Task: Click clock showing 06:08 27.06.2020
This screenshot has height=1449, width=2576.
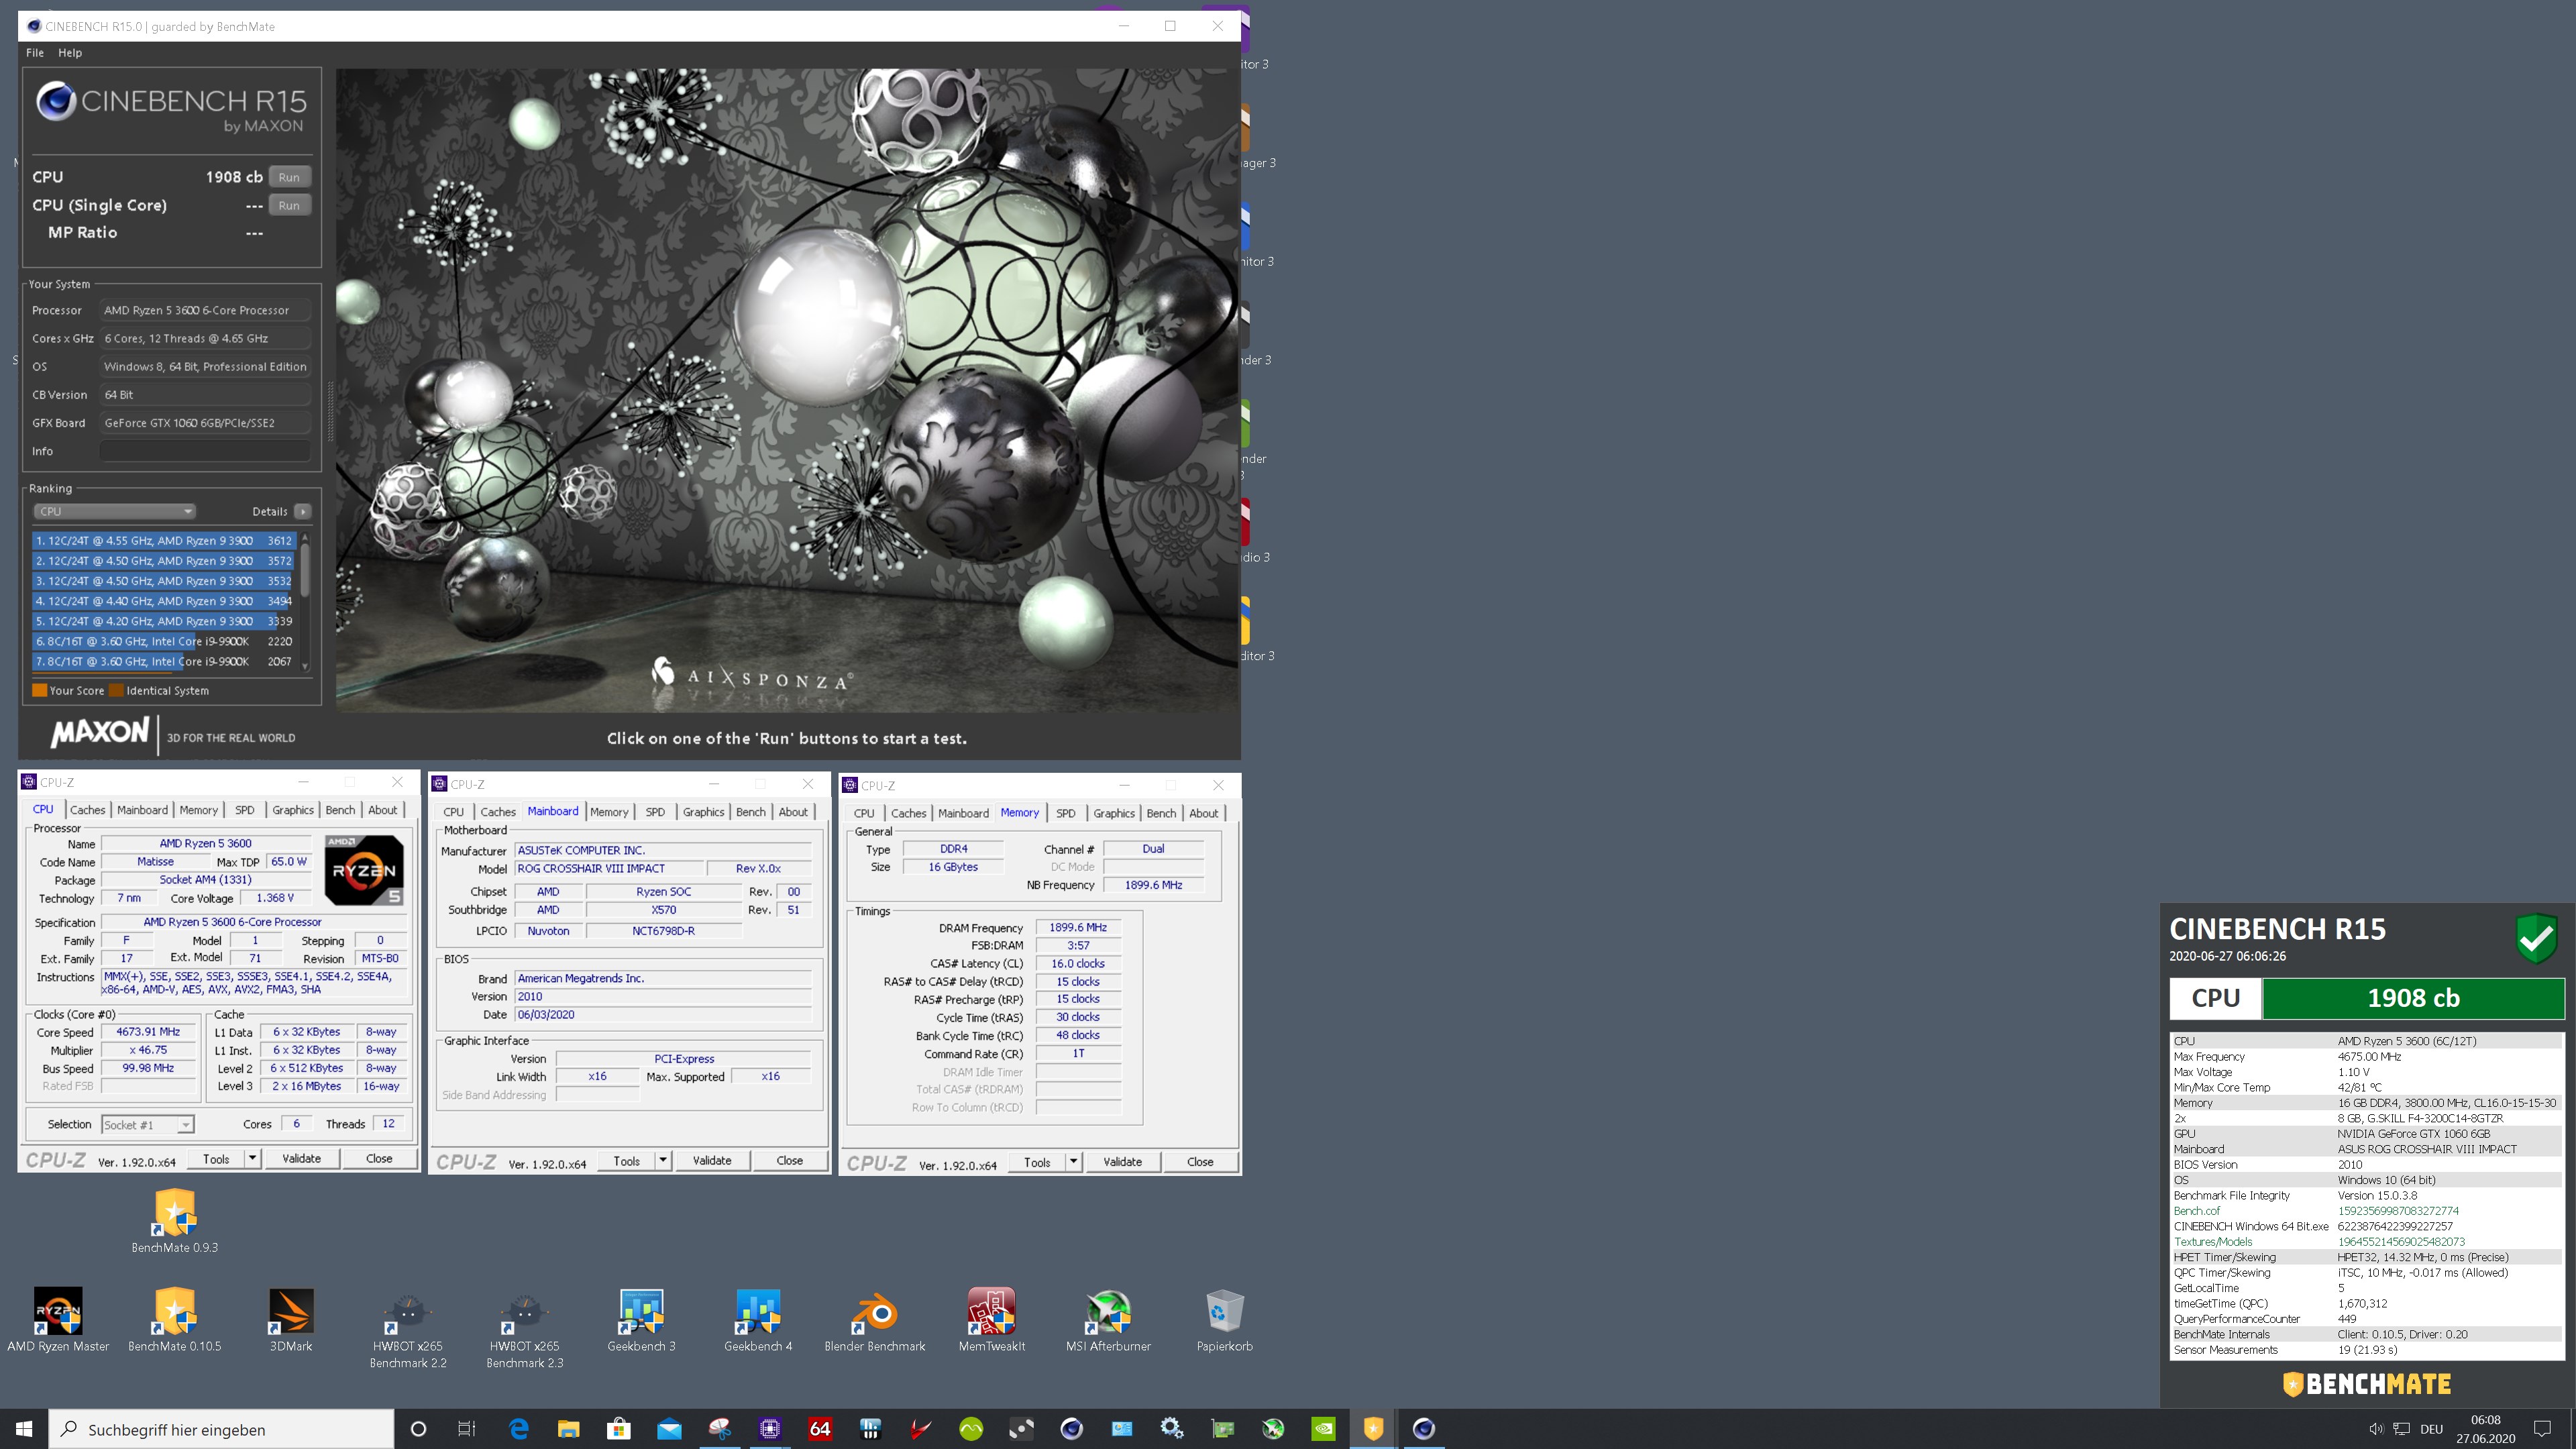Action: pyautogui.click(x=2485, y=1429)
